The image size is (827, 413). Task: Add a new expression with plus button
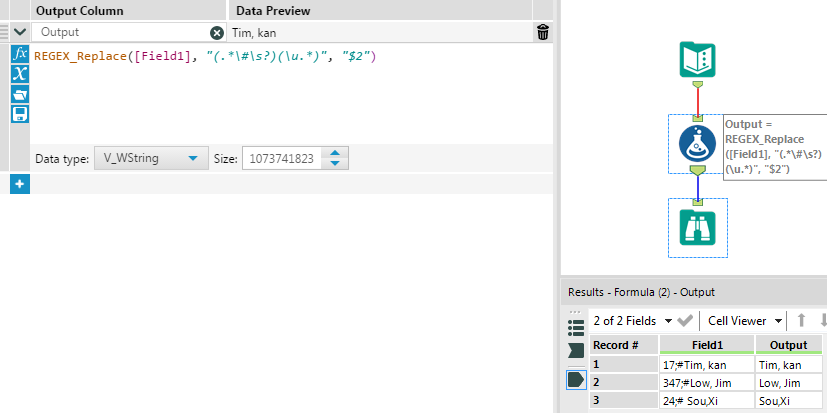tap(20, 184)
